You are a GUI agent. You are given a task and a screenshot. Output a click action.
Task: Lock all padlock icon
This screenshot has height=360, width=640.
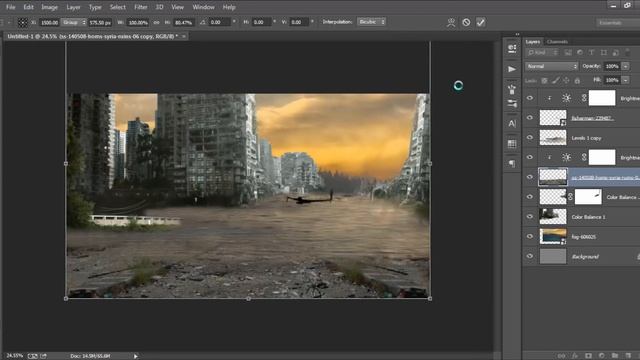pos(577,80)
